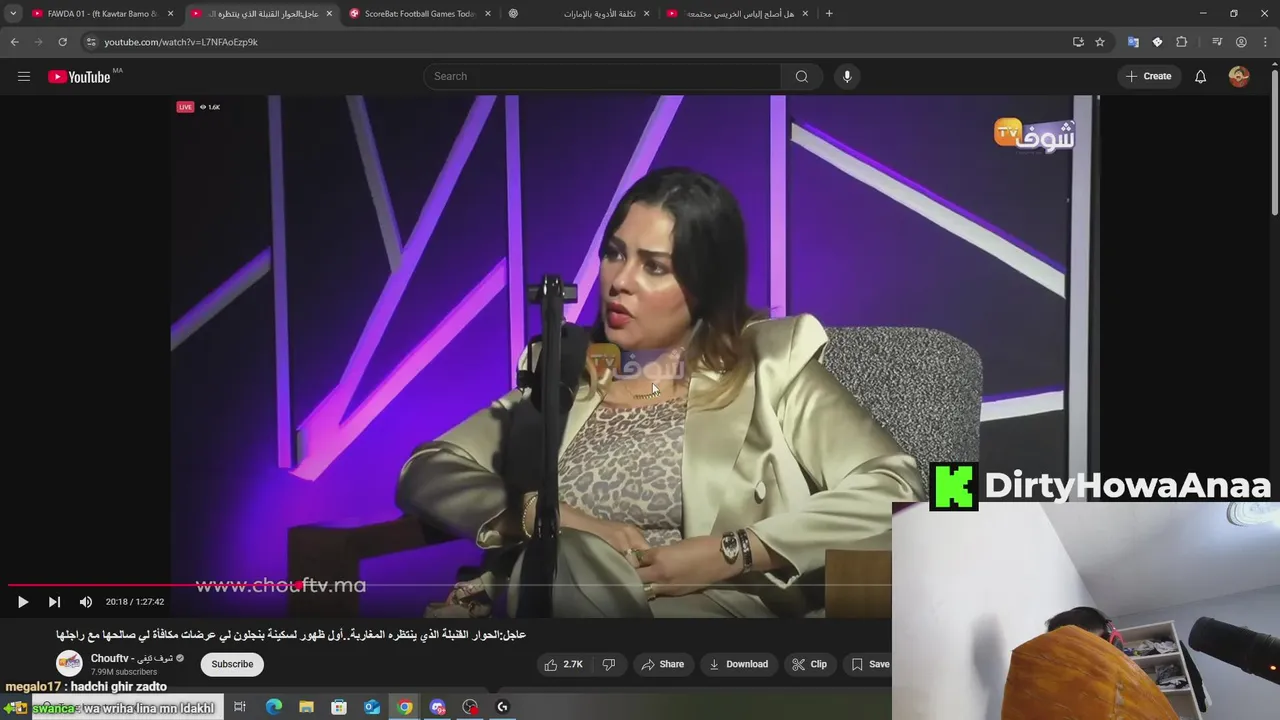Image resolution: width=1280 pixels, height=720 pixels.
Task: Submit search with magnifier button
Action: [802, 77]
